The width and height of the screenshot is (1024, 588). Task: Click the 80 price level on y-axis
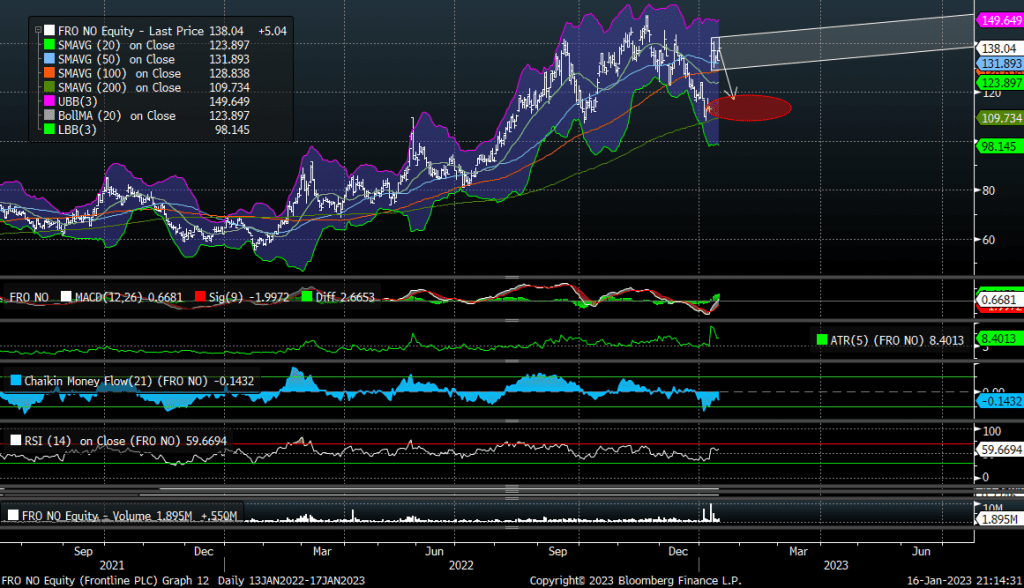(x=989, y=191)
